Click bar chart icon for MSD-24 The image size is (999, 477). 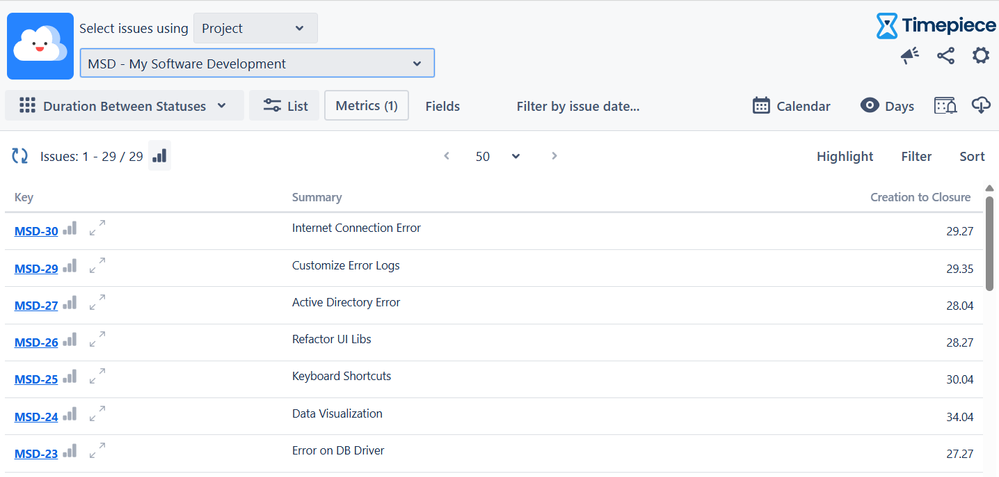click(69, 413)
